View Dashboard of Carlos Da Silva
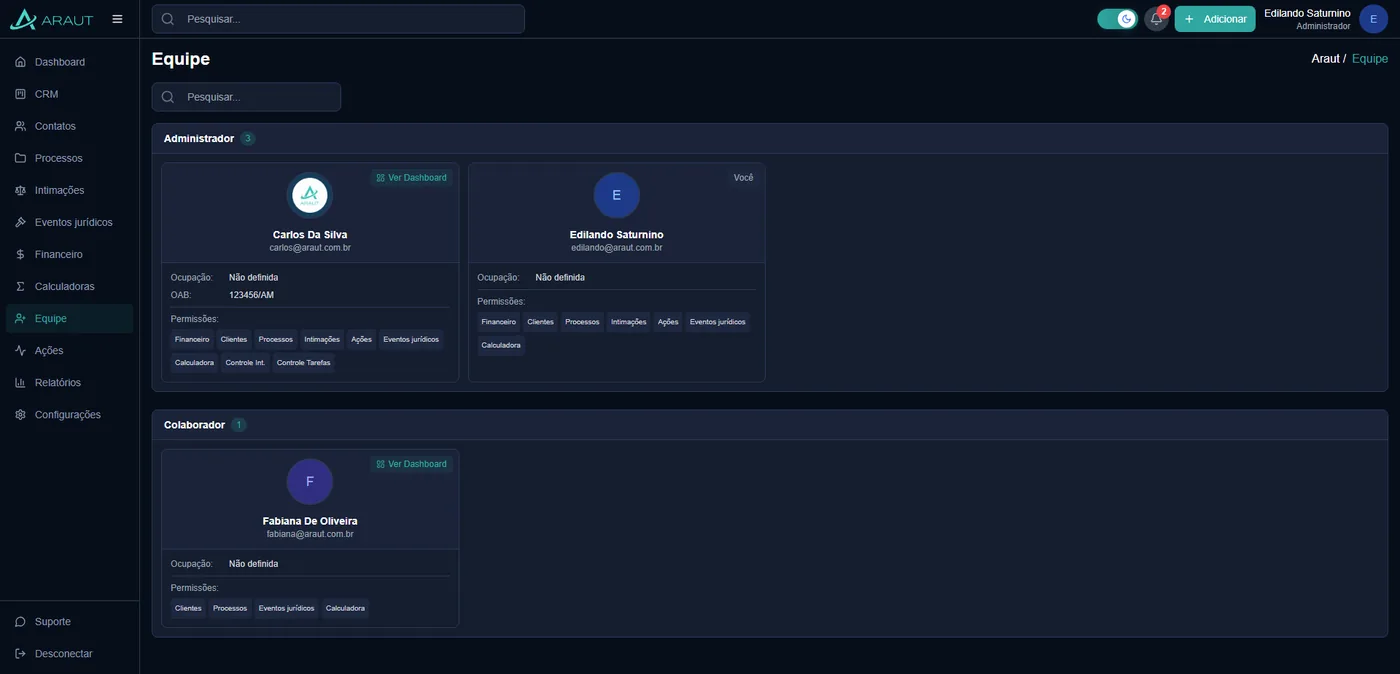 point(411,177)
